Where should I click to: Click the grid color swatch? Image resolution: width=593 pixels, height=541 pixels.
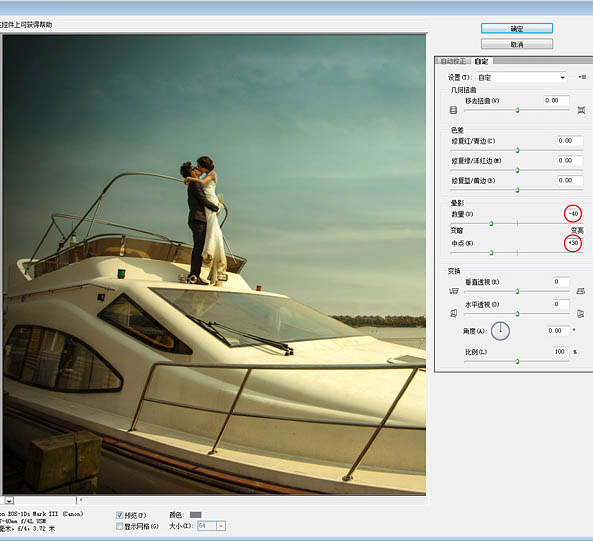[x=196, y=515]
